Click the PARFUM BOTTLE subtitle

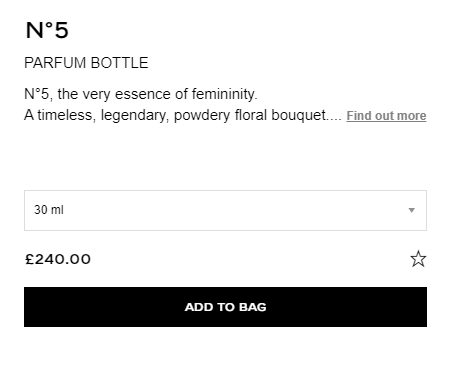[x=86, y=63]
